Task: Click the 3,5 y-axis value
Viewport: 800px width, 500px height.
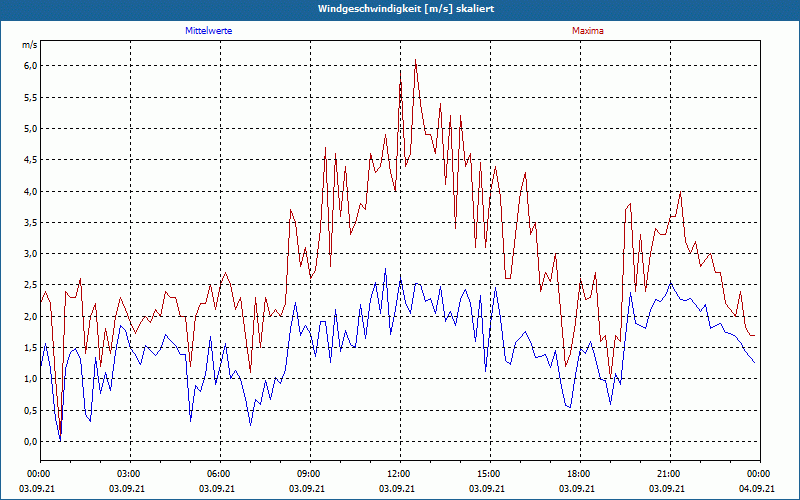Action: tap(31, 222)
